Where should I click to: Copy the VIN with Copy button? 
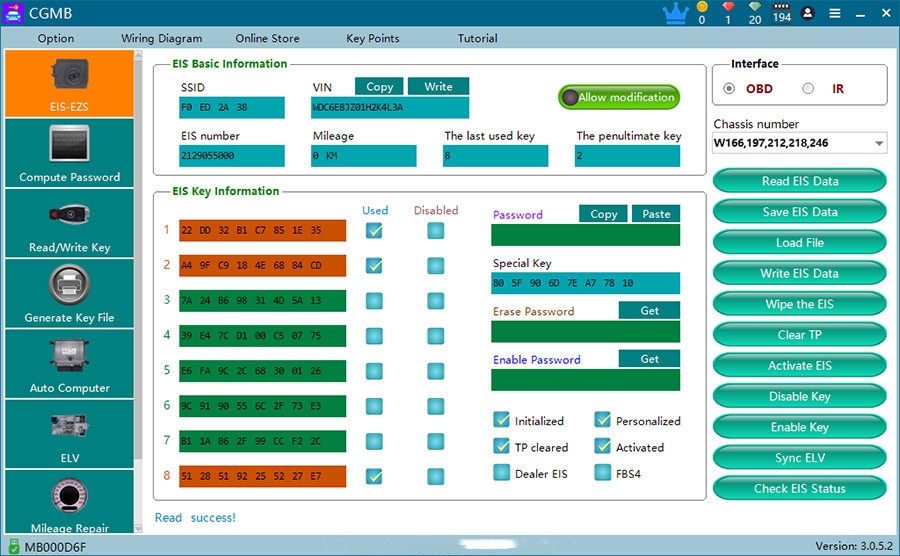pos(379,87)
